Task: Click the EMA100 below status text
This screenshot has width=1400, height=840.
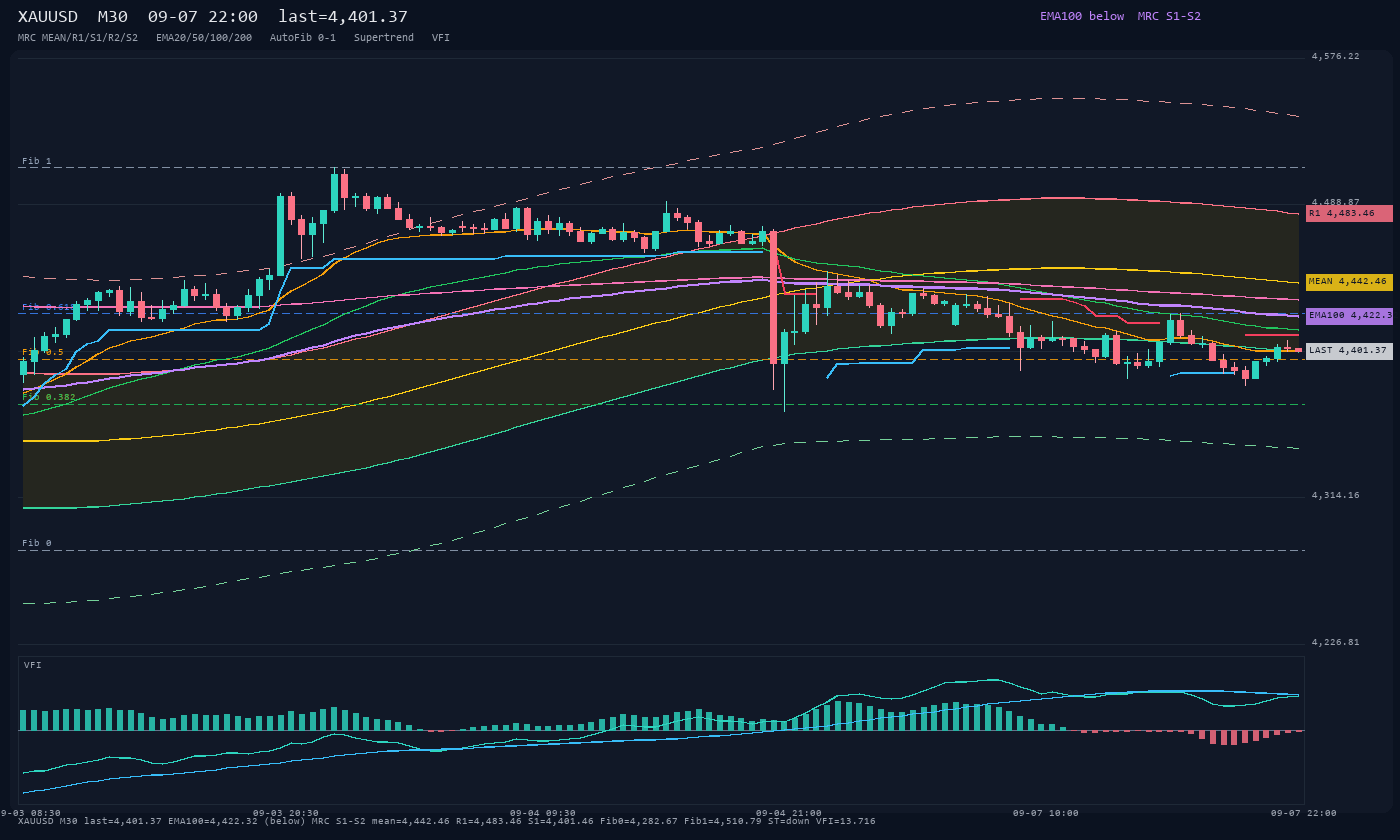Action: [1082, 16]
